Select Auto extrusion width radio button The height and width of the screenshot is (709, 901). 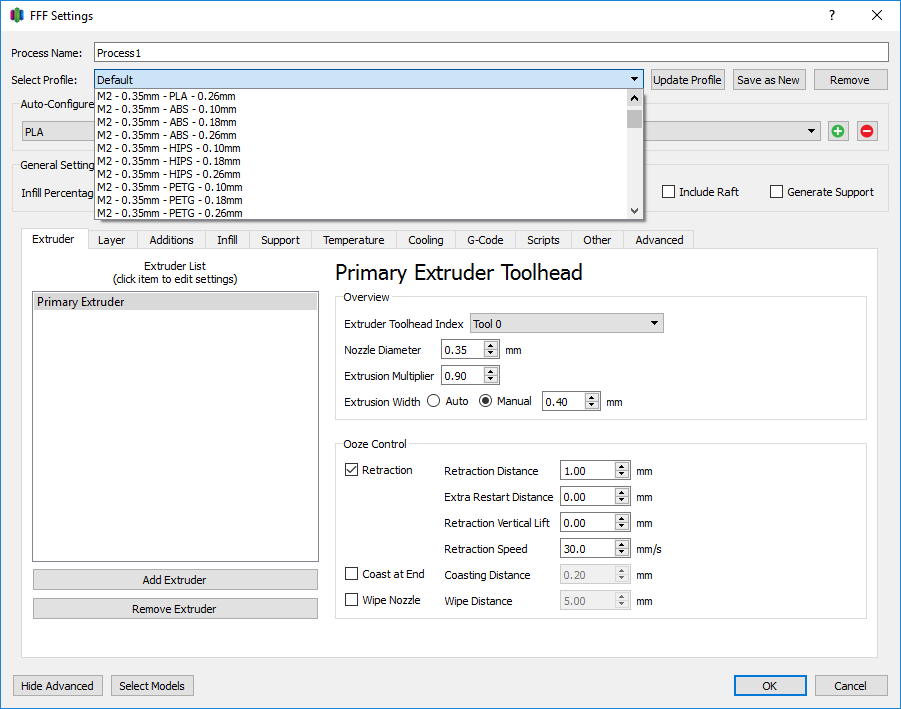[434, 401]
